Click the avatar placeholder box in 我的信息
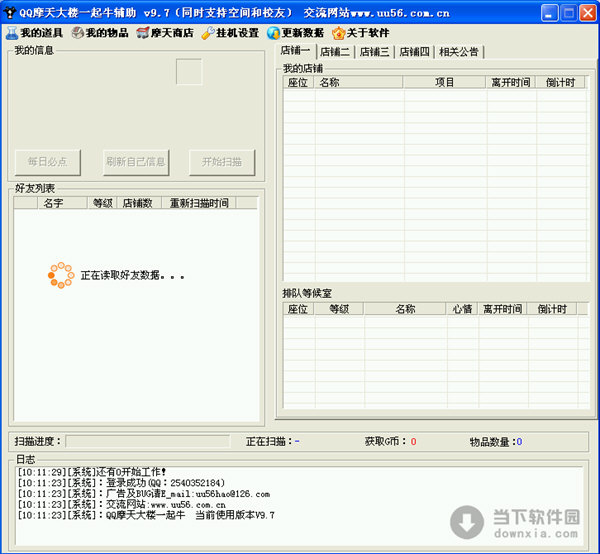600x554 pixels. coord(189,72)
